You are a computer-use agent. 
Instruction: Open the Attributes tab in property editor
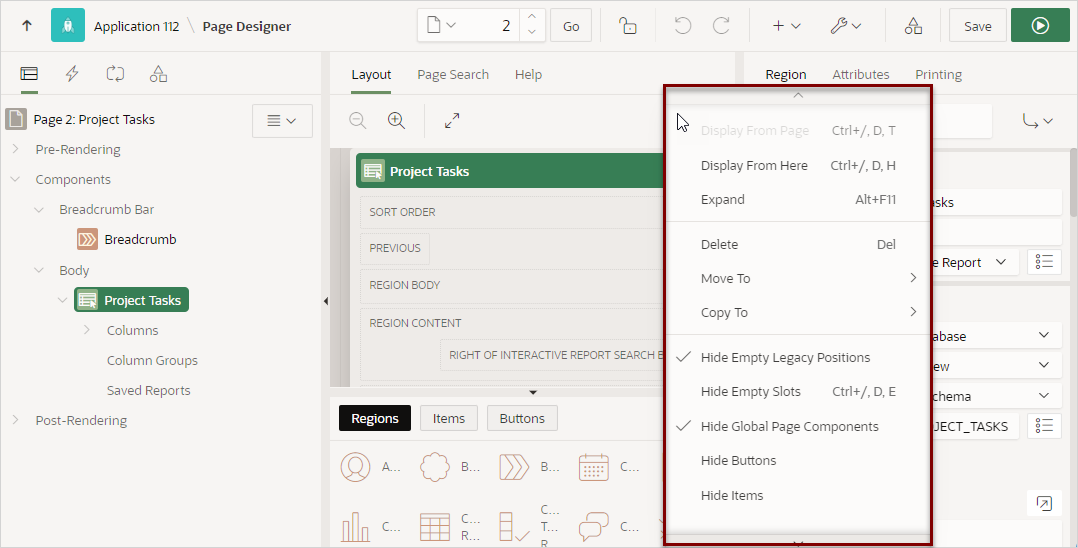(861, 74)
